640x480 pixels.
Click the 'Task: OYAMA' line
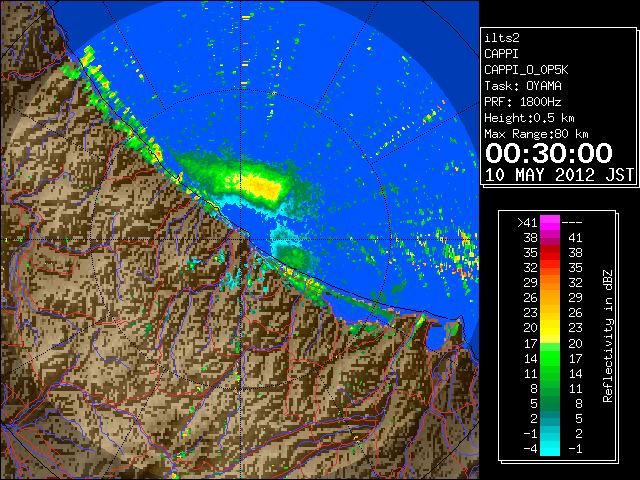523,86
